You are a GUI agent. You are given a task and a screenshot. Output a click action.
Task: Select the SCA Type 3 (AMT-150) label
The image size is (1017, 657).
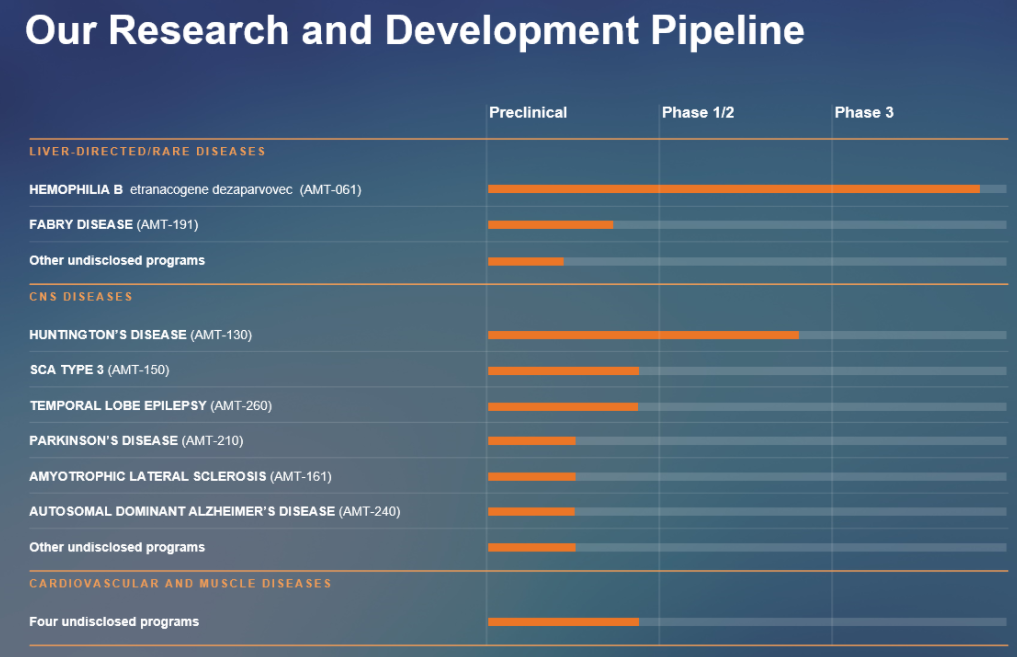tap(99, 370)
